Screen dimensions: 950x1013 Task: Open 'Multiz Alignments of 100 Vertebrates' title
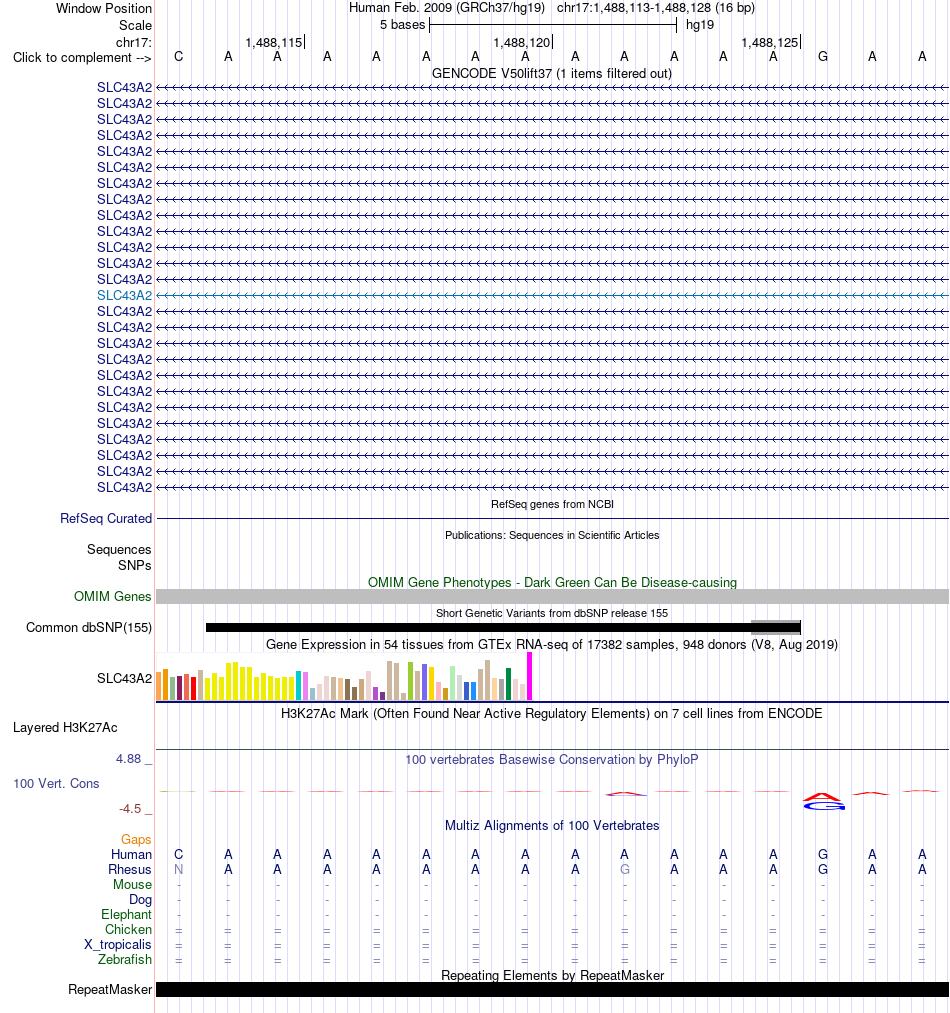point(552,825)
